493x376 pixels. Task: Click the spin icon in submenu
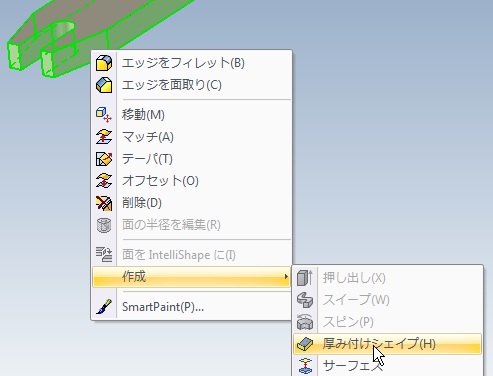tap(305, 322)
